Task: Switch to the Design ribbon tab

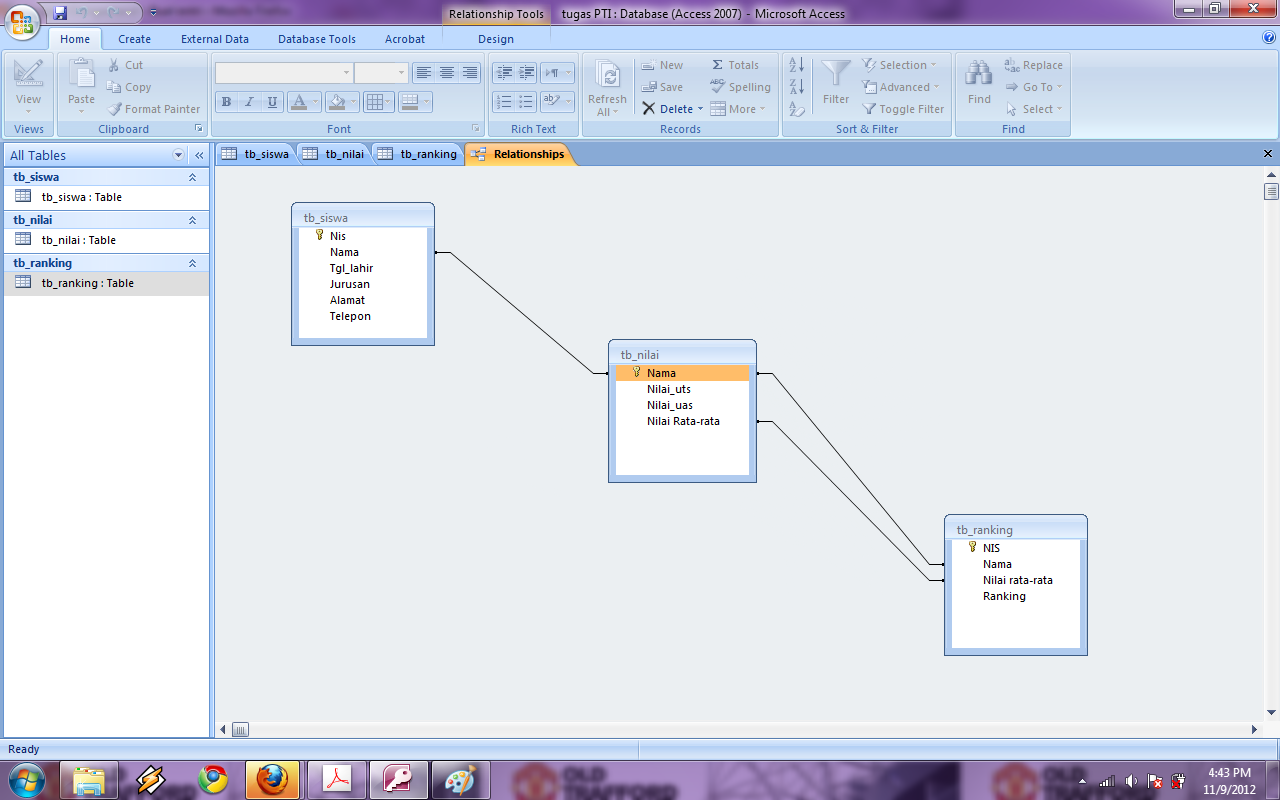Action: tap(495, 39)
